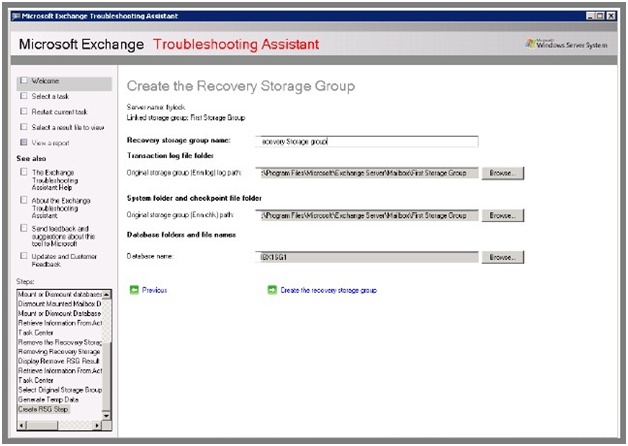
Task: Click the icon beside View a report
Action: point(24,142)
